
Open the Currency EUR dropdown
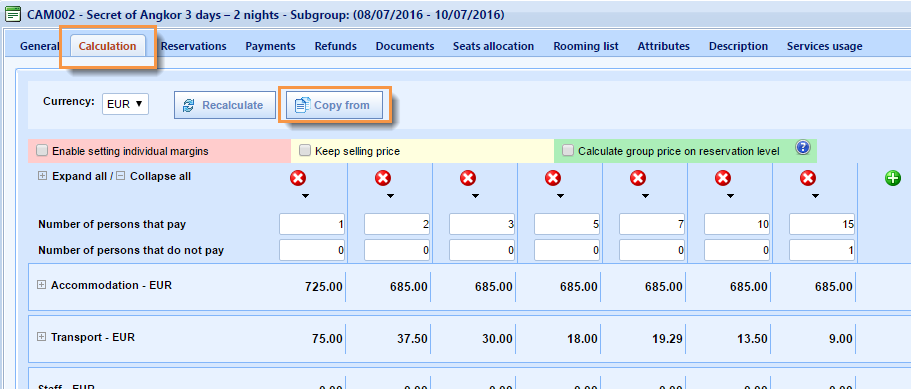(125, 105)
